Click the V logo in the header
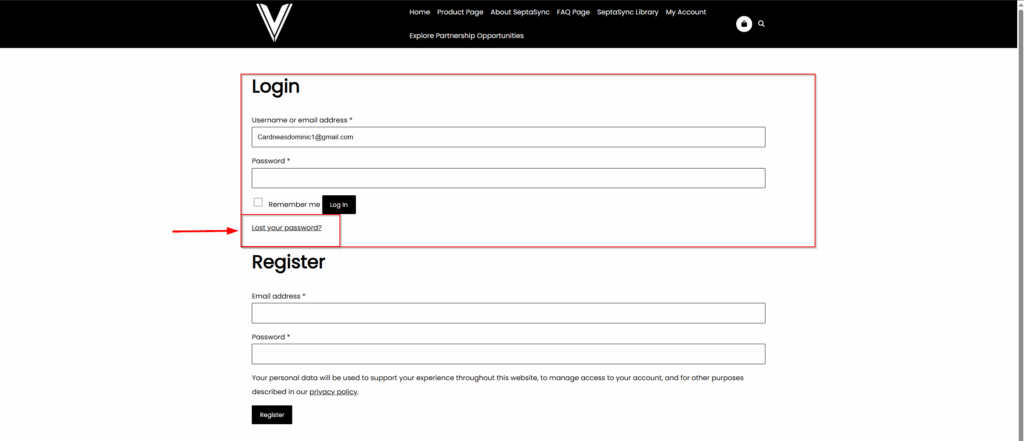This screenshot has height=441, width=1024. (x=273, y=23)
